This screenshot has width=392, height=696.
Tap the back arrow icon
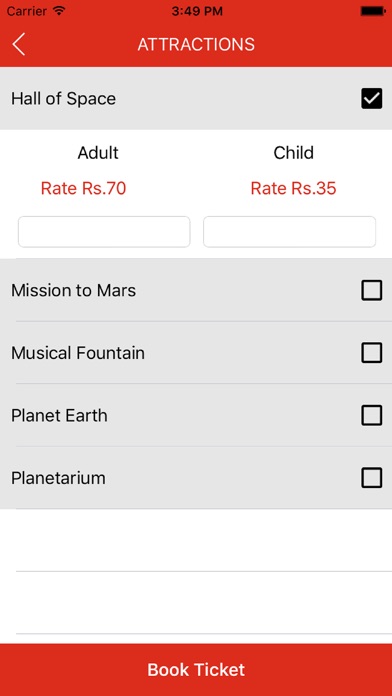pos(19,44)
